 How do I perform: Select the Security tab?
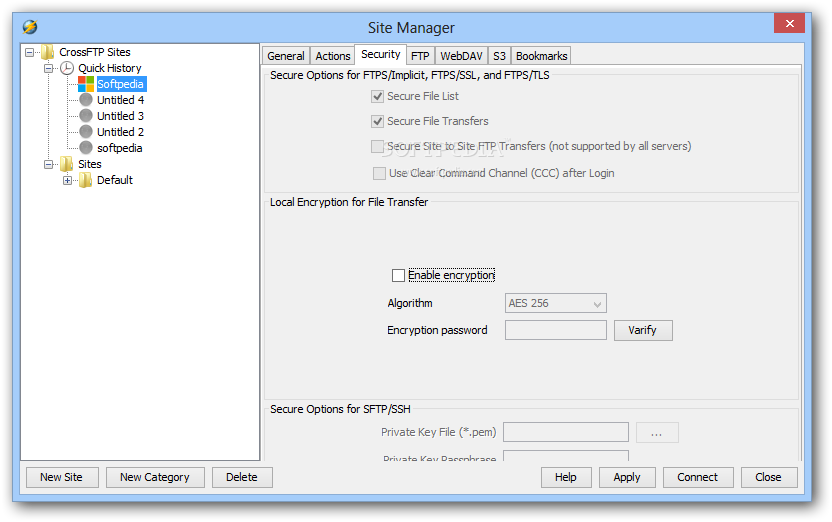(380, 54)
